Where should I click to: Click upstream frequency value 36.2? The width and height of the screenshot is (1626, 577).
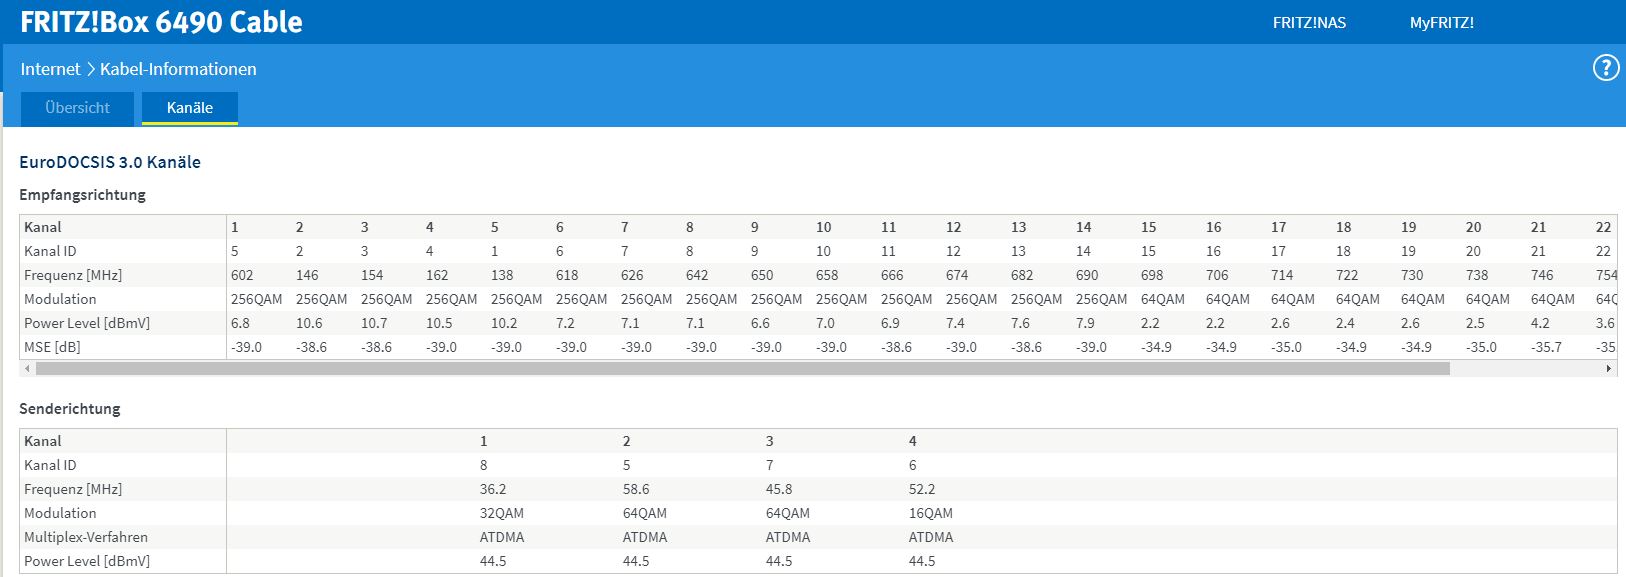tap(493, 489)
